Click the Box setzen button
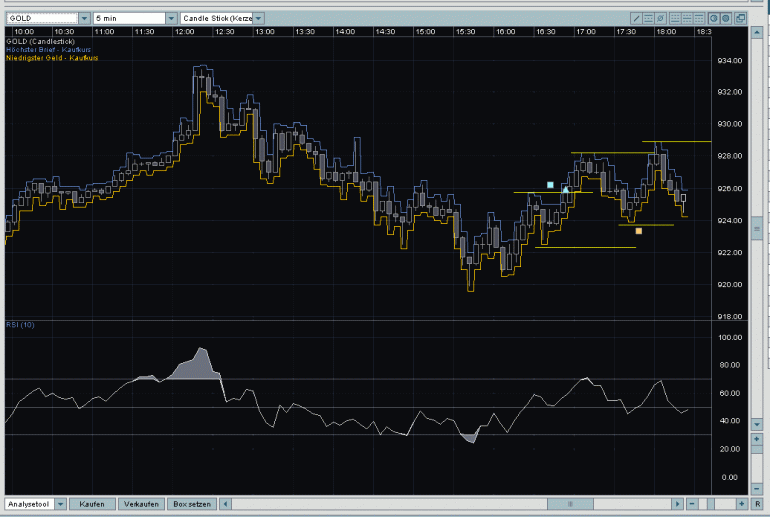The image size is (770, 517). [191, 504]
